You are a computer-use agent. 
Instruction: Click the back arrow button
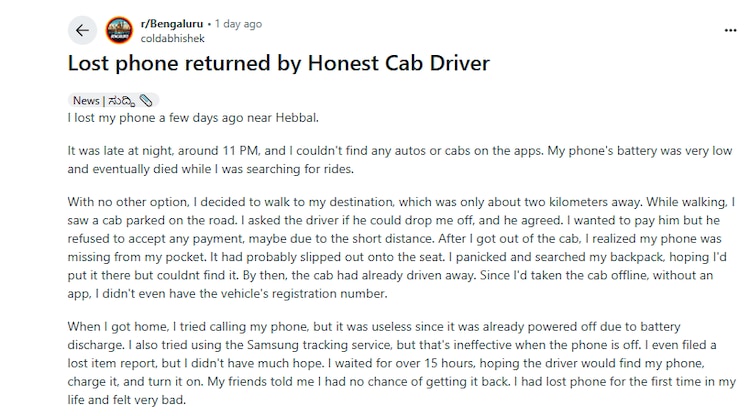(x=82, y=30)
